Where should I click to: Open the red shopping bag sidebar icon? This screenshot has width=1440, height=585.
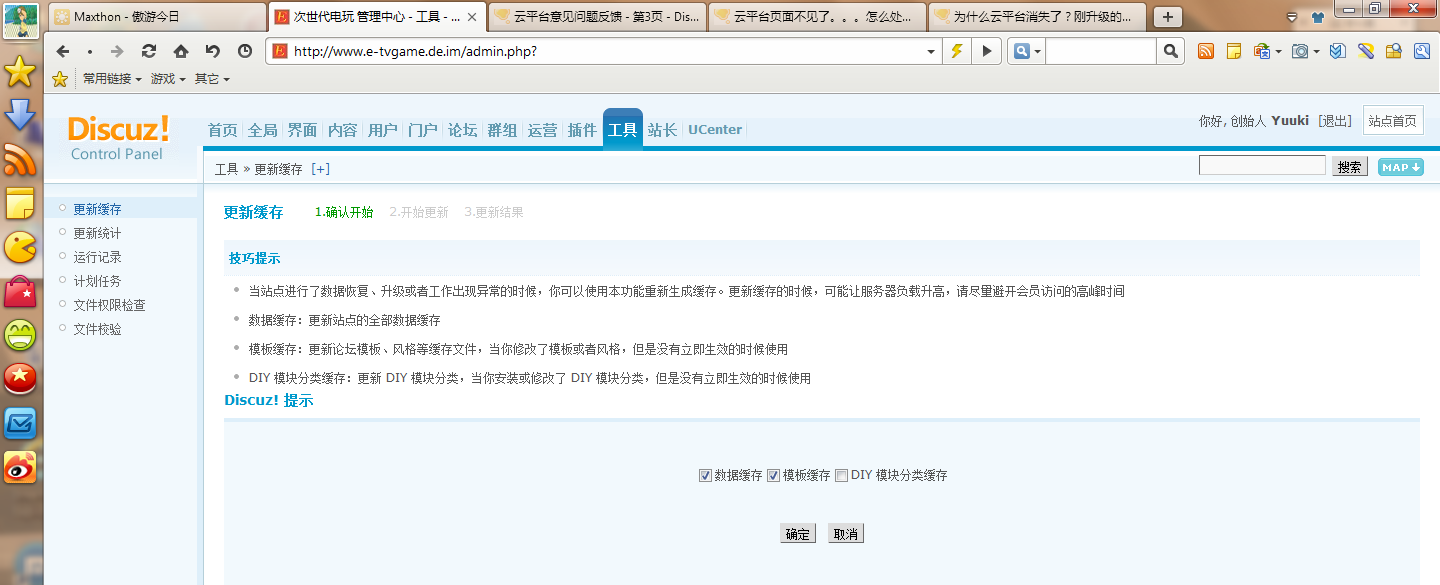(x=20, y=291)
